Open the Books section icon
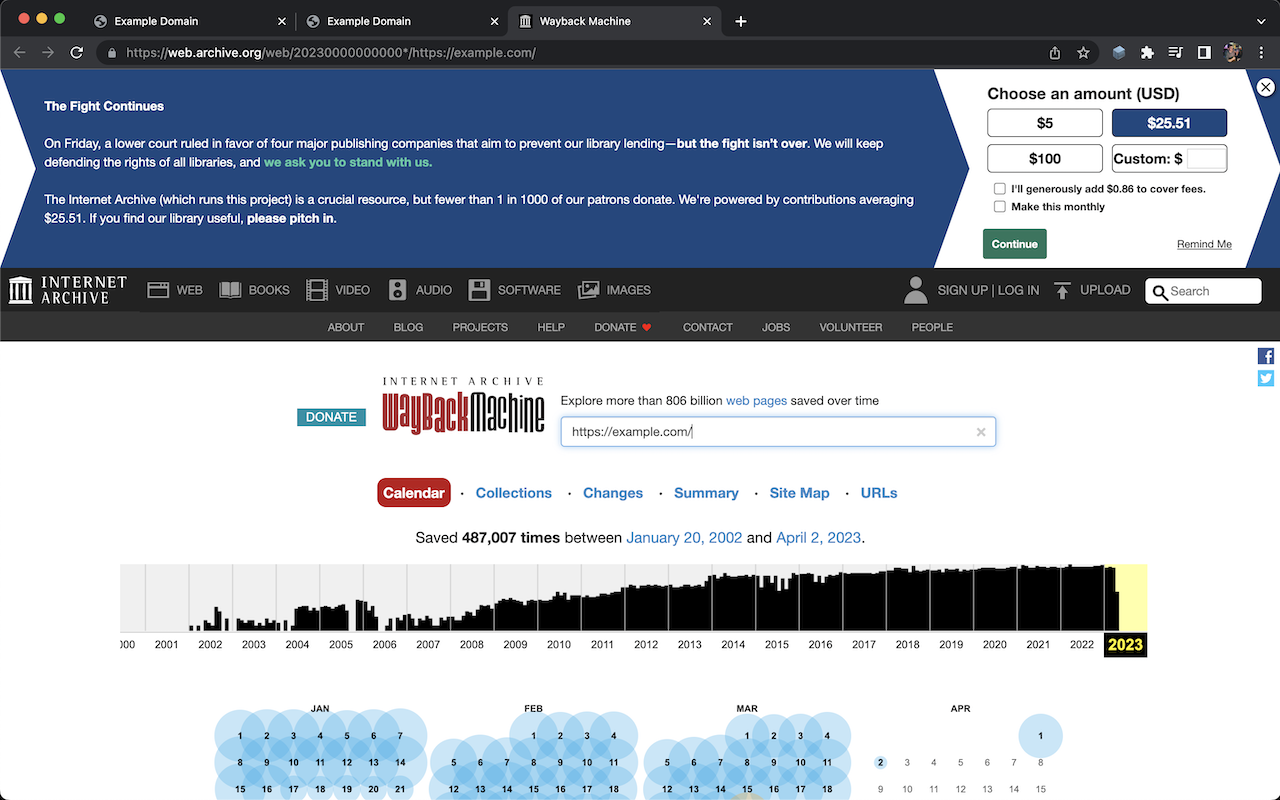This screenshot has height=800, width=1280. point(230,290)
